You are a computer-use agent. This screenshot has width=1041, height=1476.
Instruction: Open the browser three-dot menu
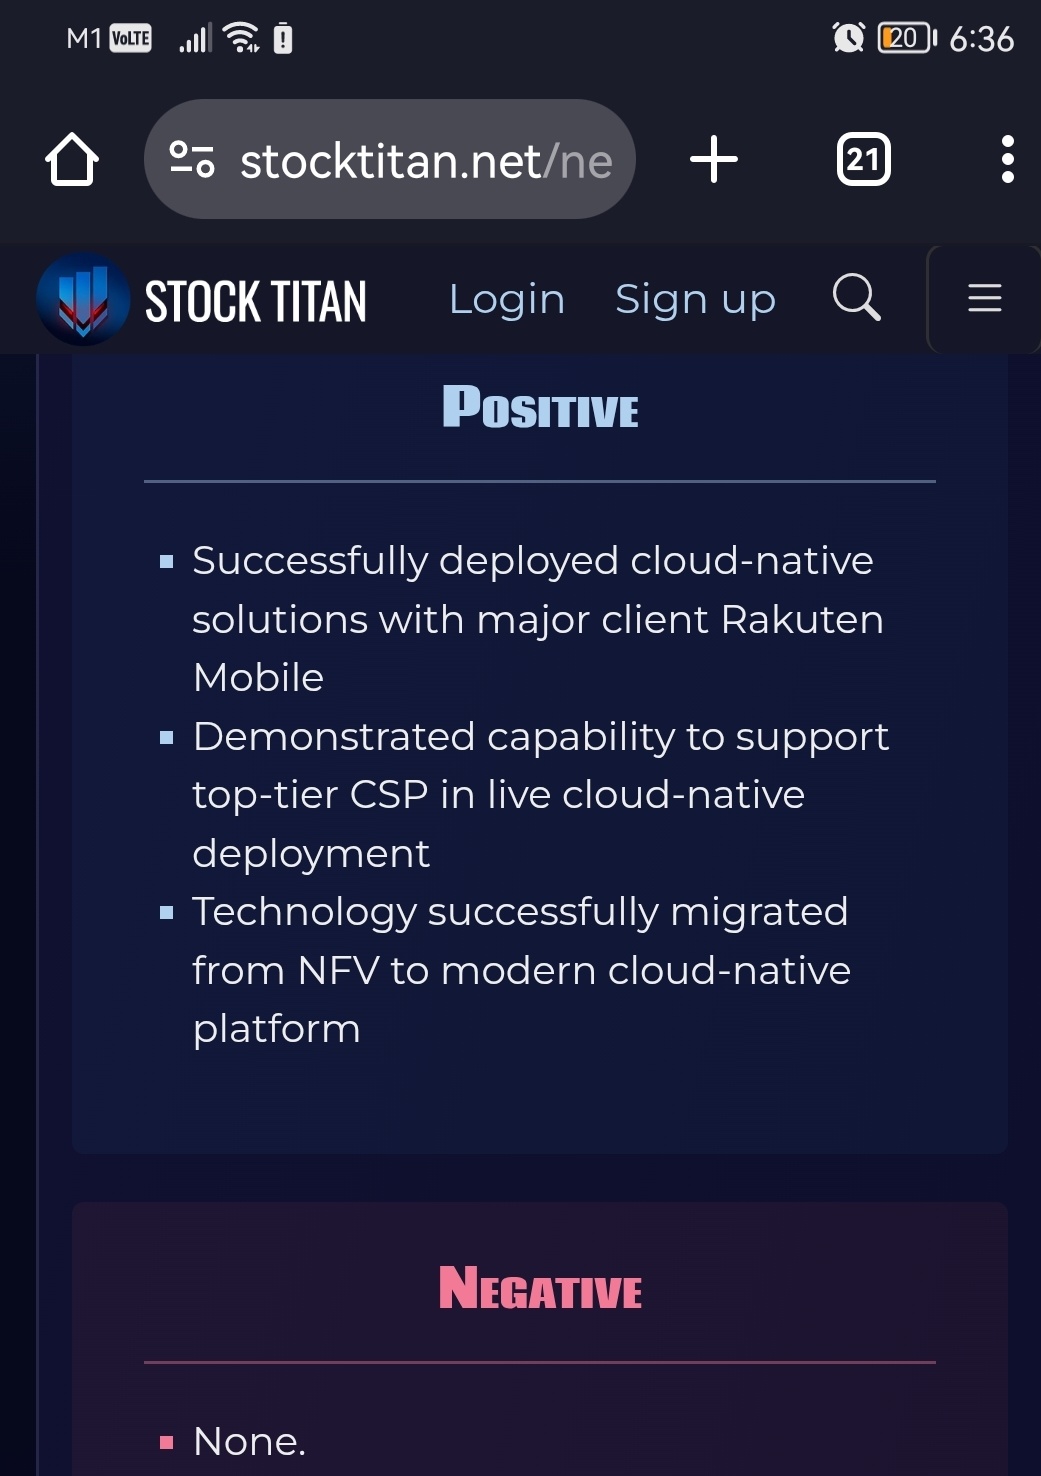tap(1007, 159)
